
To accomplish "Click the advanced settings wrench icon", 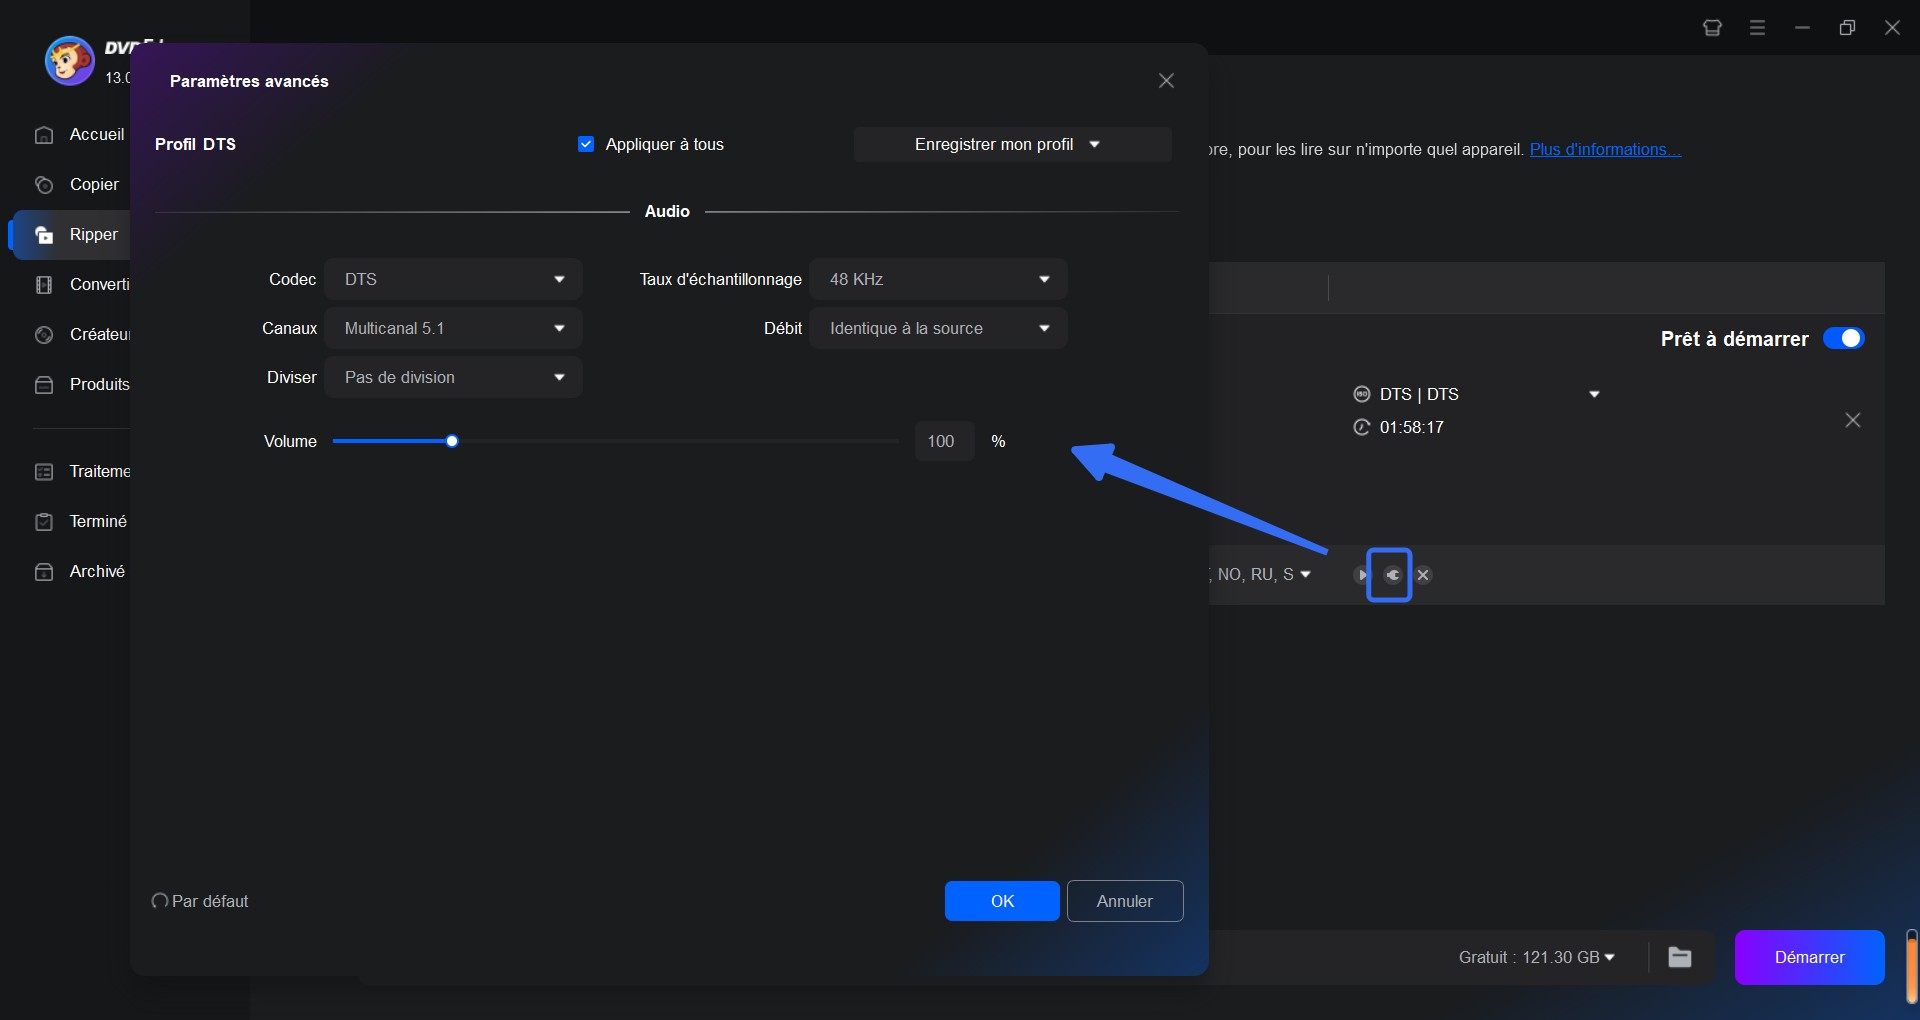I will click(x=1391, y=575).
